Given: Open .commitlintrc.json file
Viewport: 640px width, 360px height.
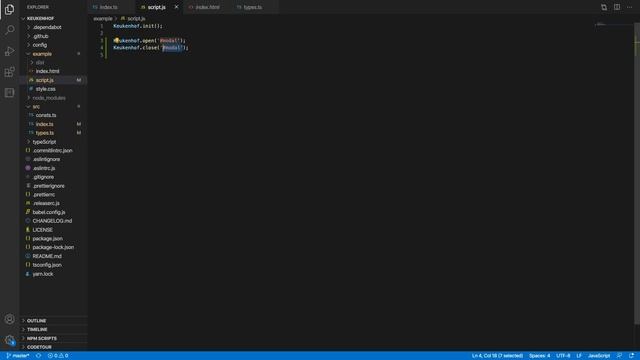Looking at the screenshot, I should tap(52, 150).
